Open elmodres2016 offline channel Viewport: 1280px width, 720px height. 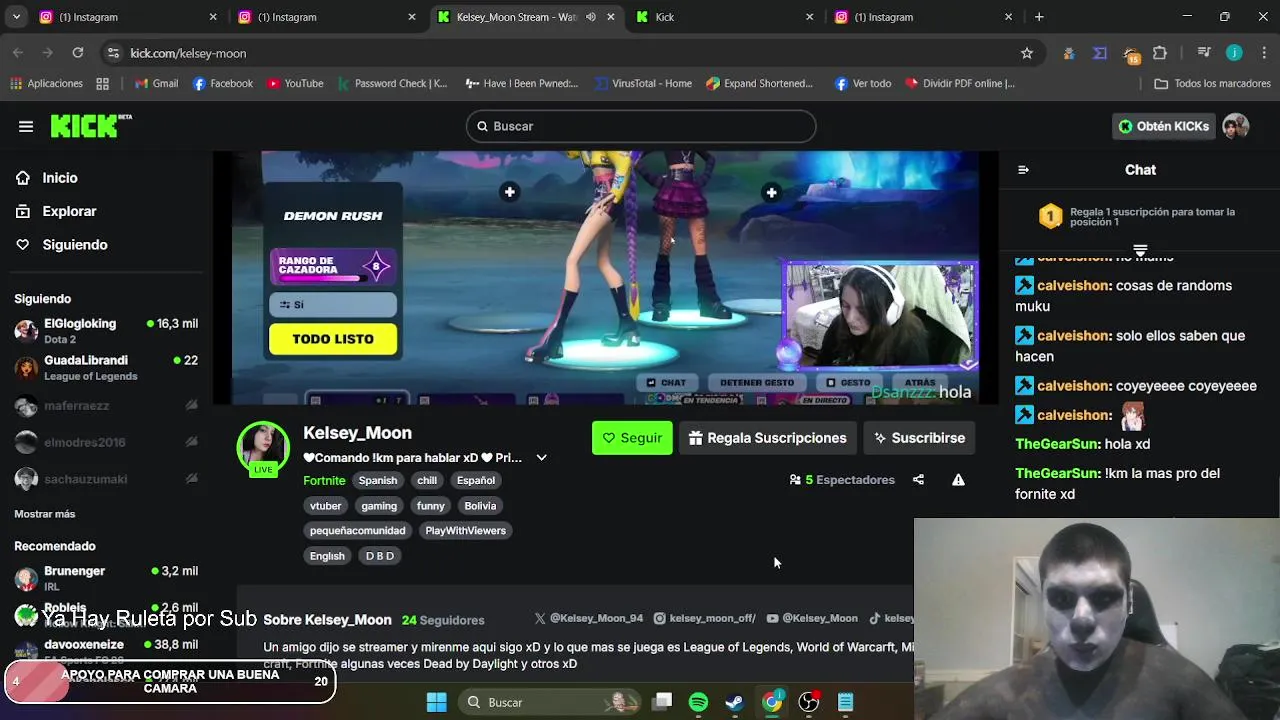[105, 442]
